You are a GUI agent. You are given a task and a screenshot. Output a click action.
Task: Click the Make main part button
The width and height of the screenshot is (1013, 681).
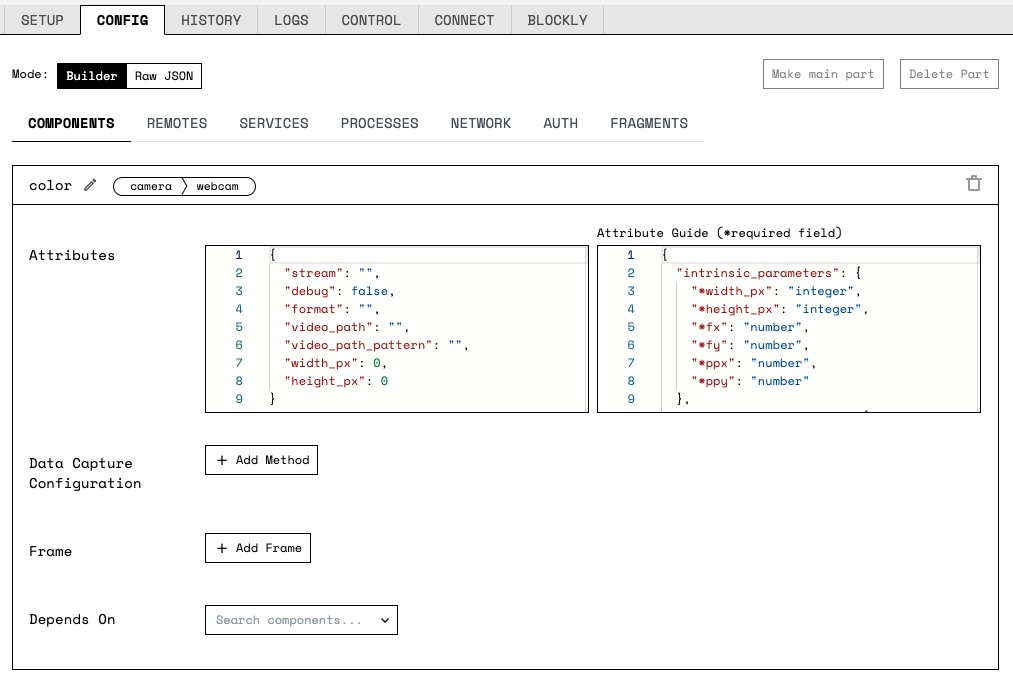click(823, 74)
